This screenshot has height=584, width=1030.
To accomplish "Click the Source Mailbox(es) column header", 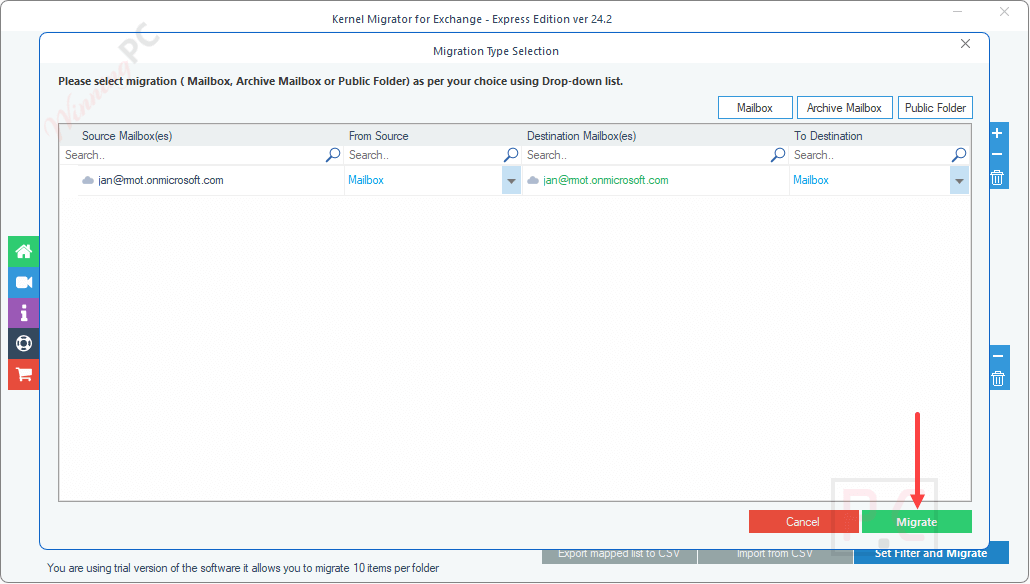I will [x=127, y=136].
